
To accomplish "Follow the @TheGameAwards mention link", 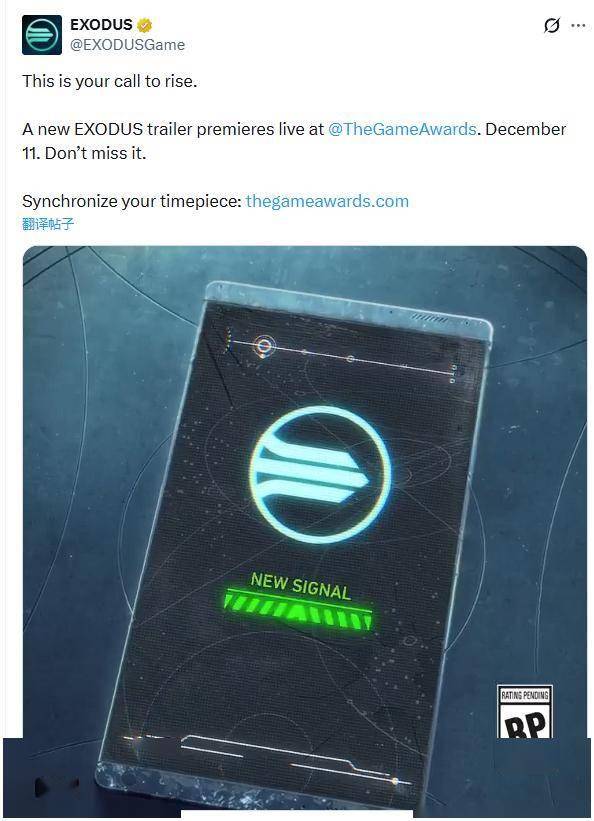I will coord(402,129).
